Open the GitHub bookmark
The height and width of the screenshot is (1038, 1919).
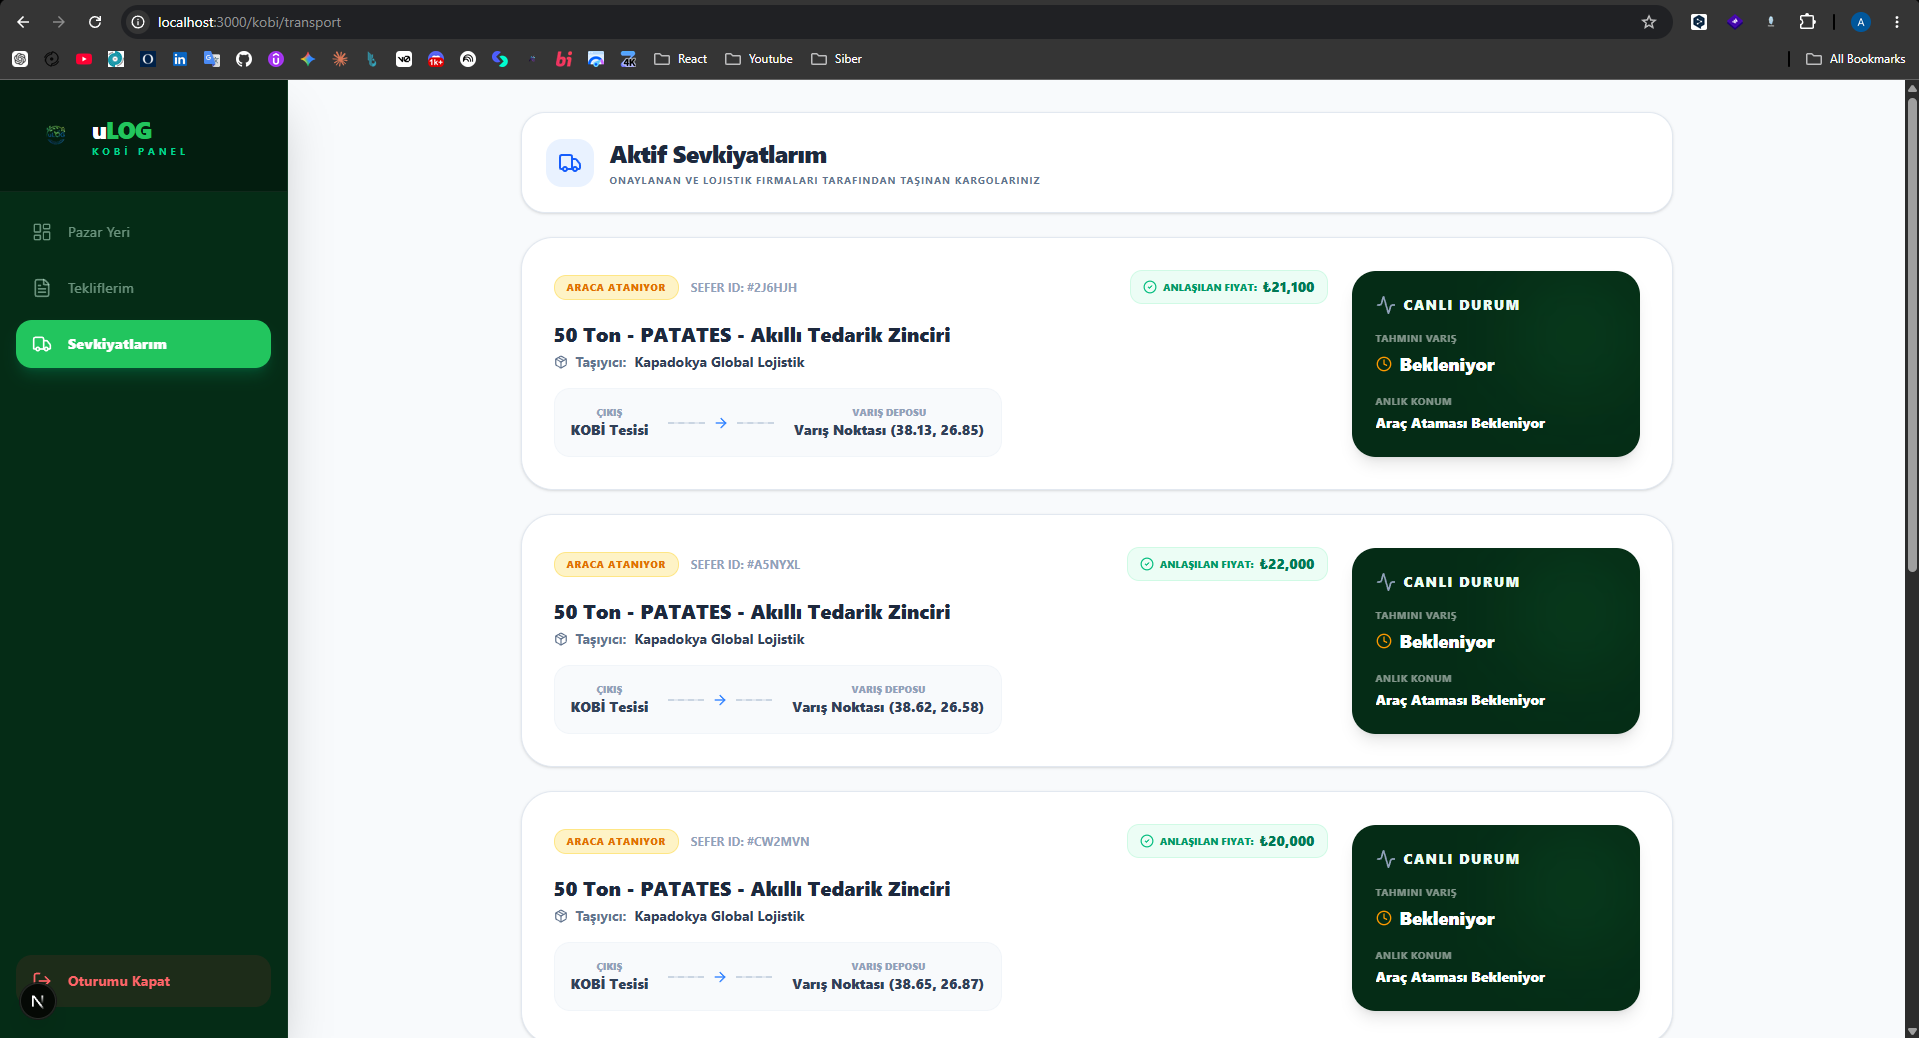tap(244, 59)
